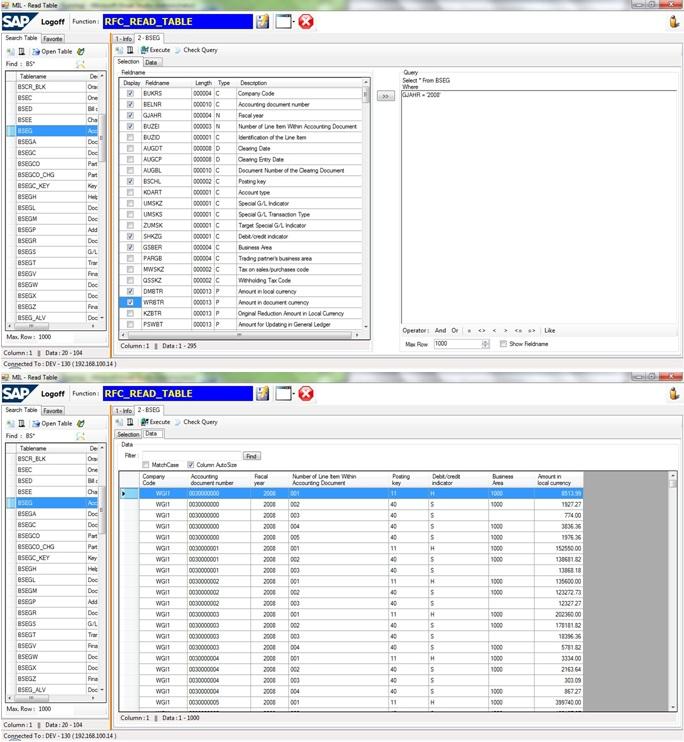Click the column layout icon above Find, lower window
684x742 pixels.
(x=21, y=424)
